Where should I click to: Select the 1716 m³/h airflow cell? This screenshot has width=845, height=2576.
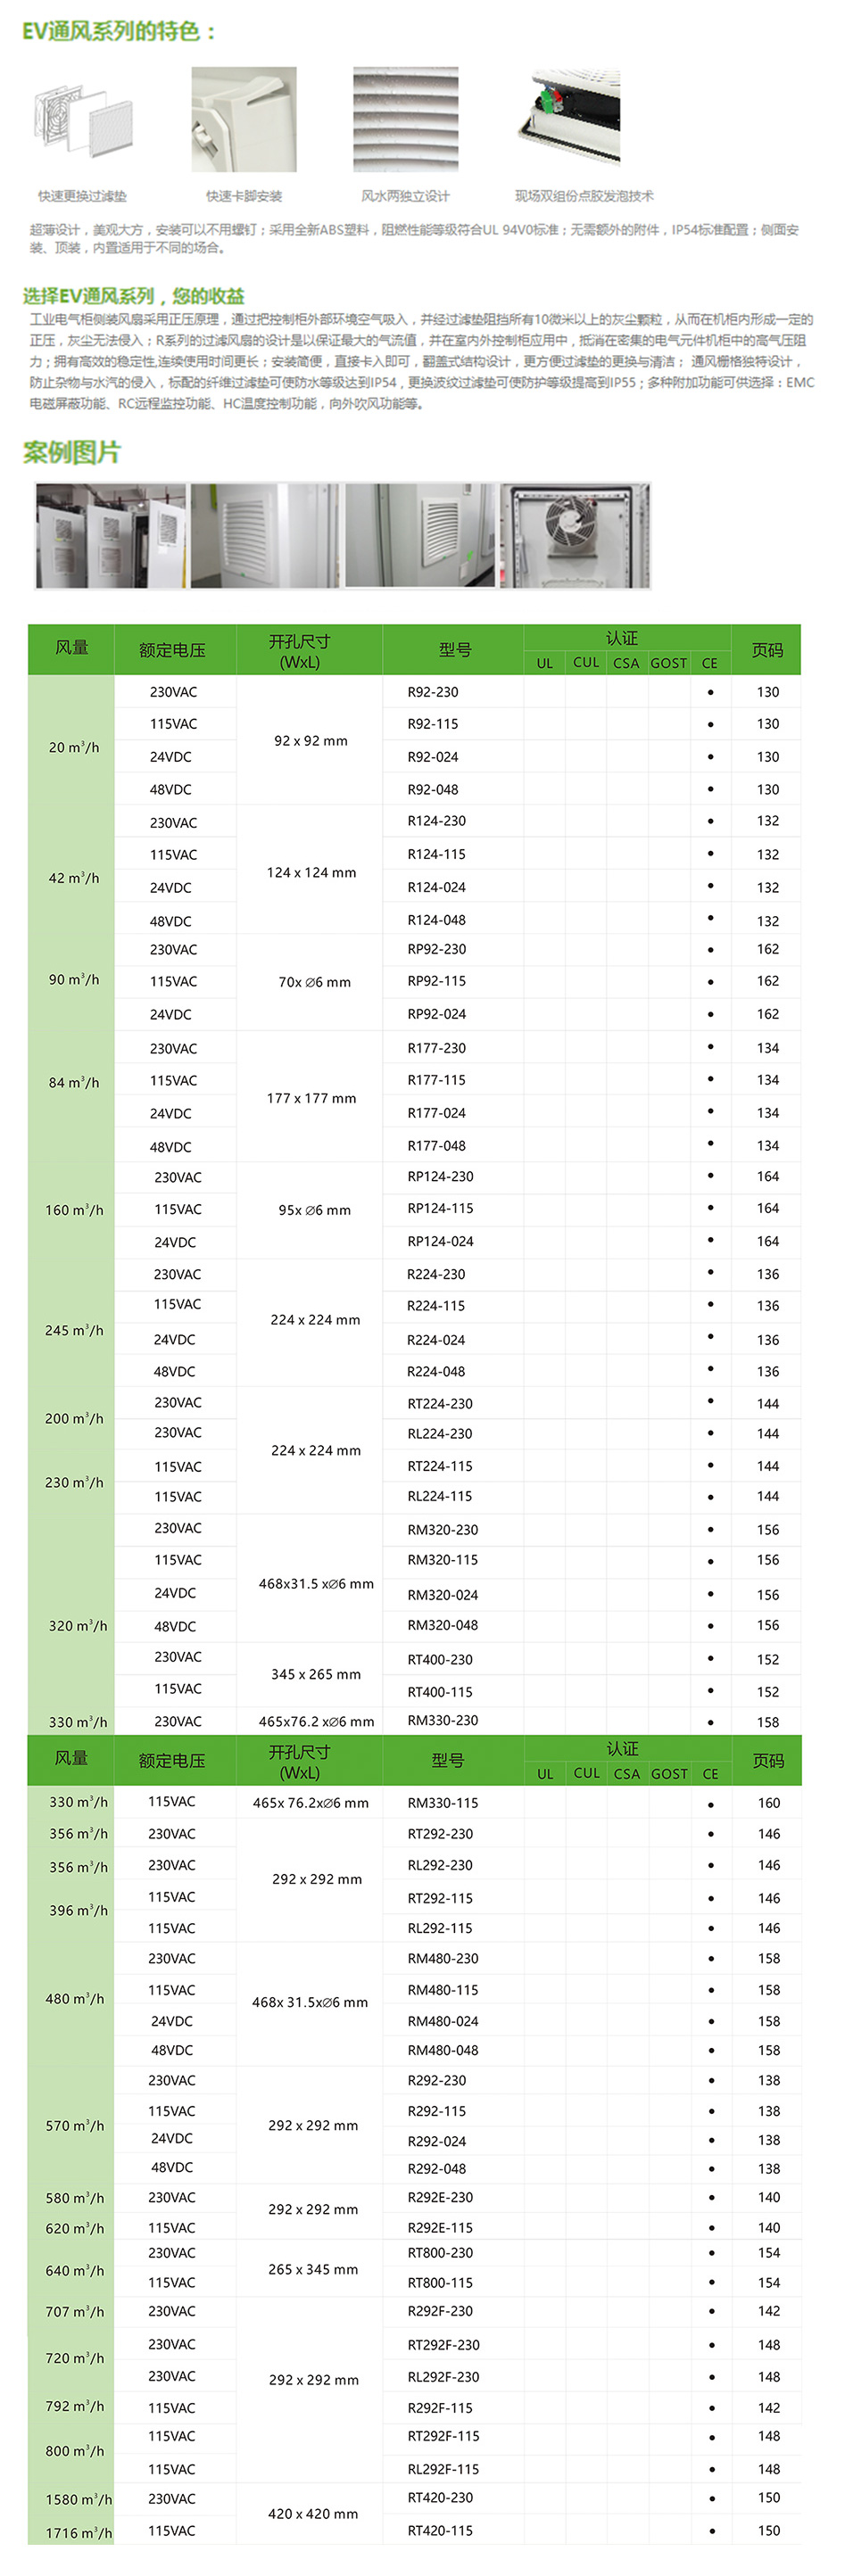tap(78, 2532)
